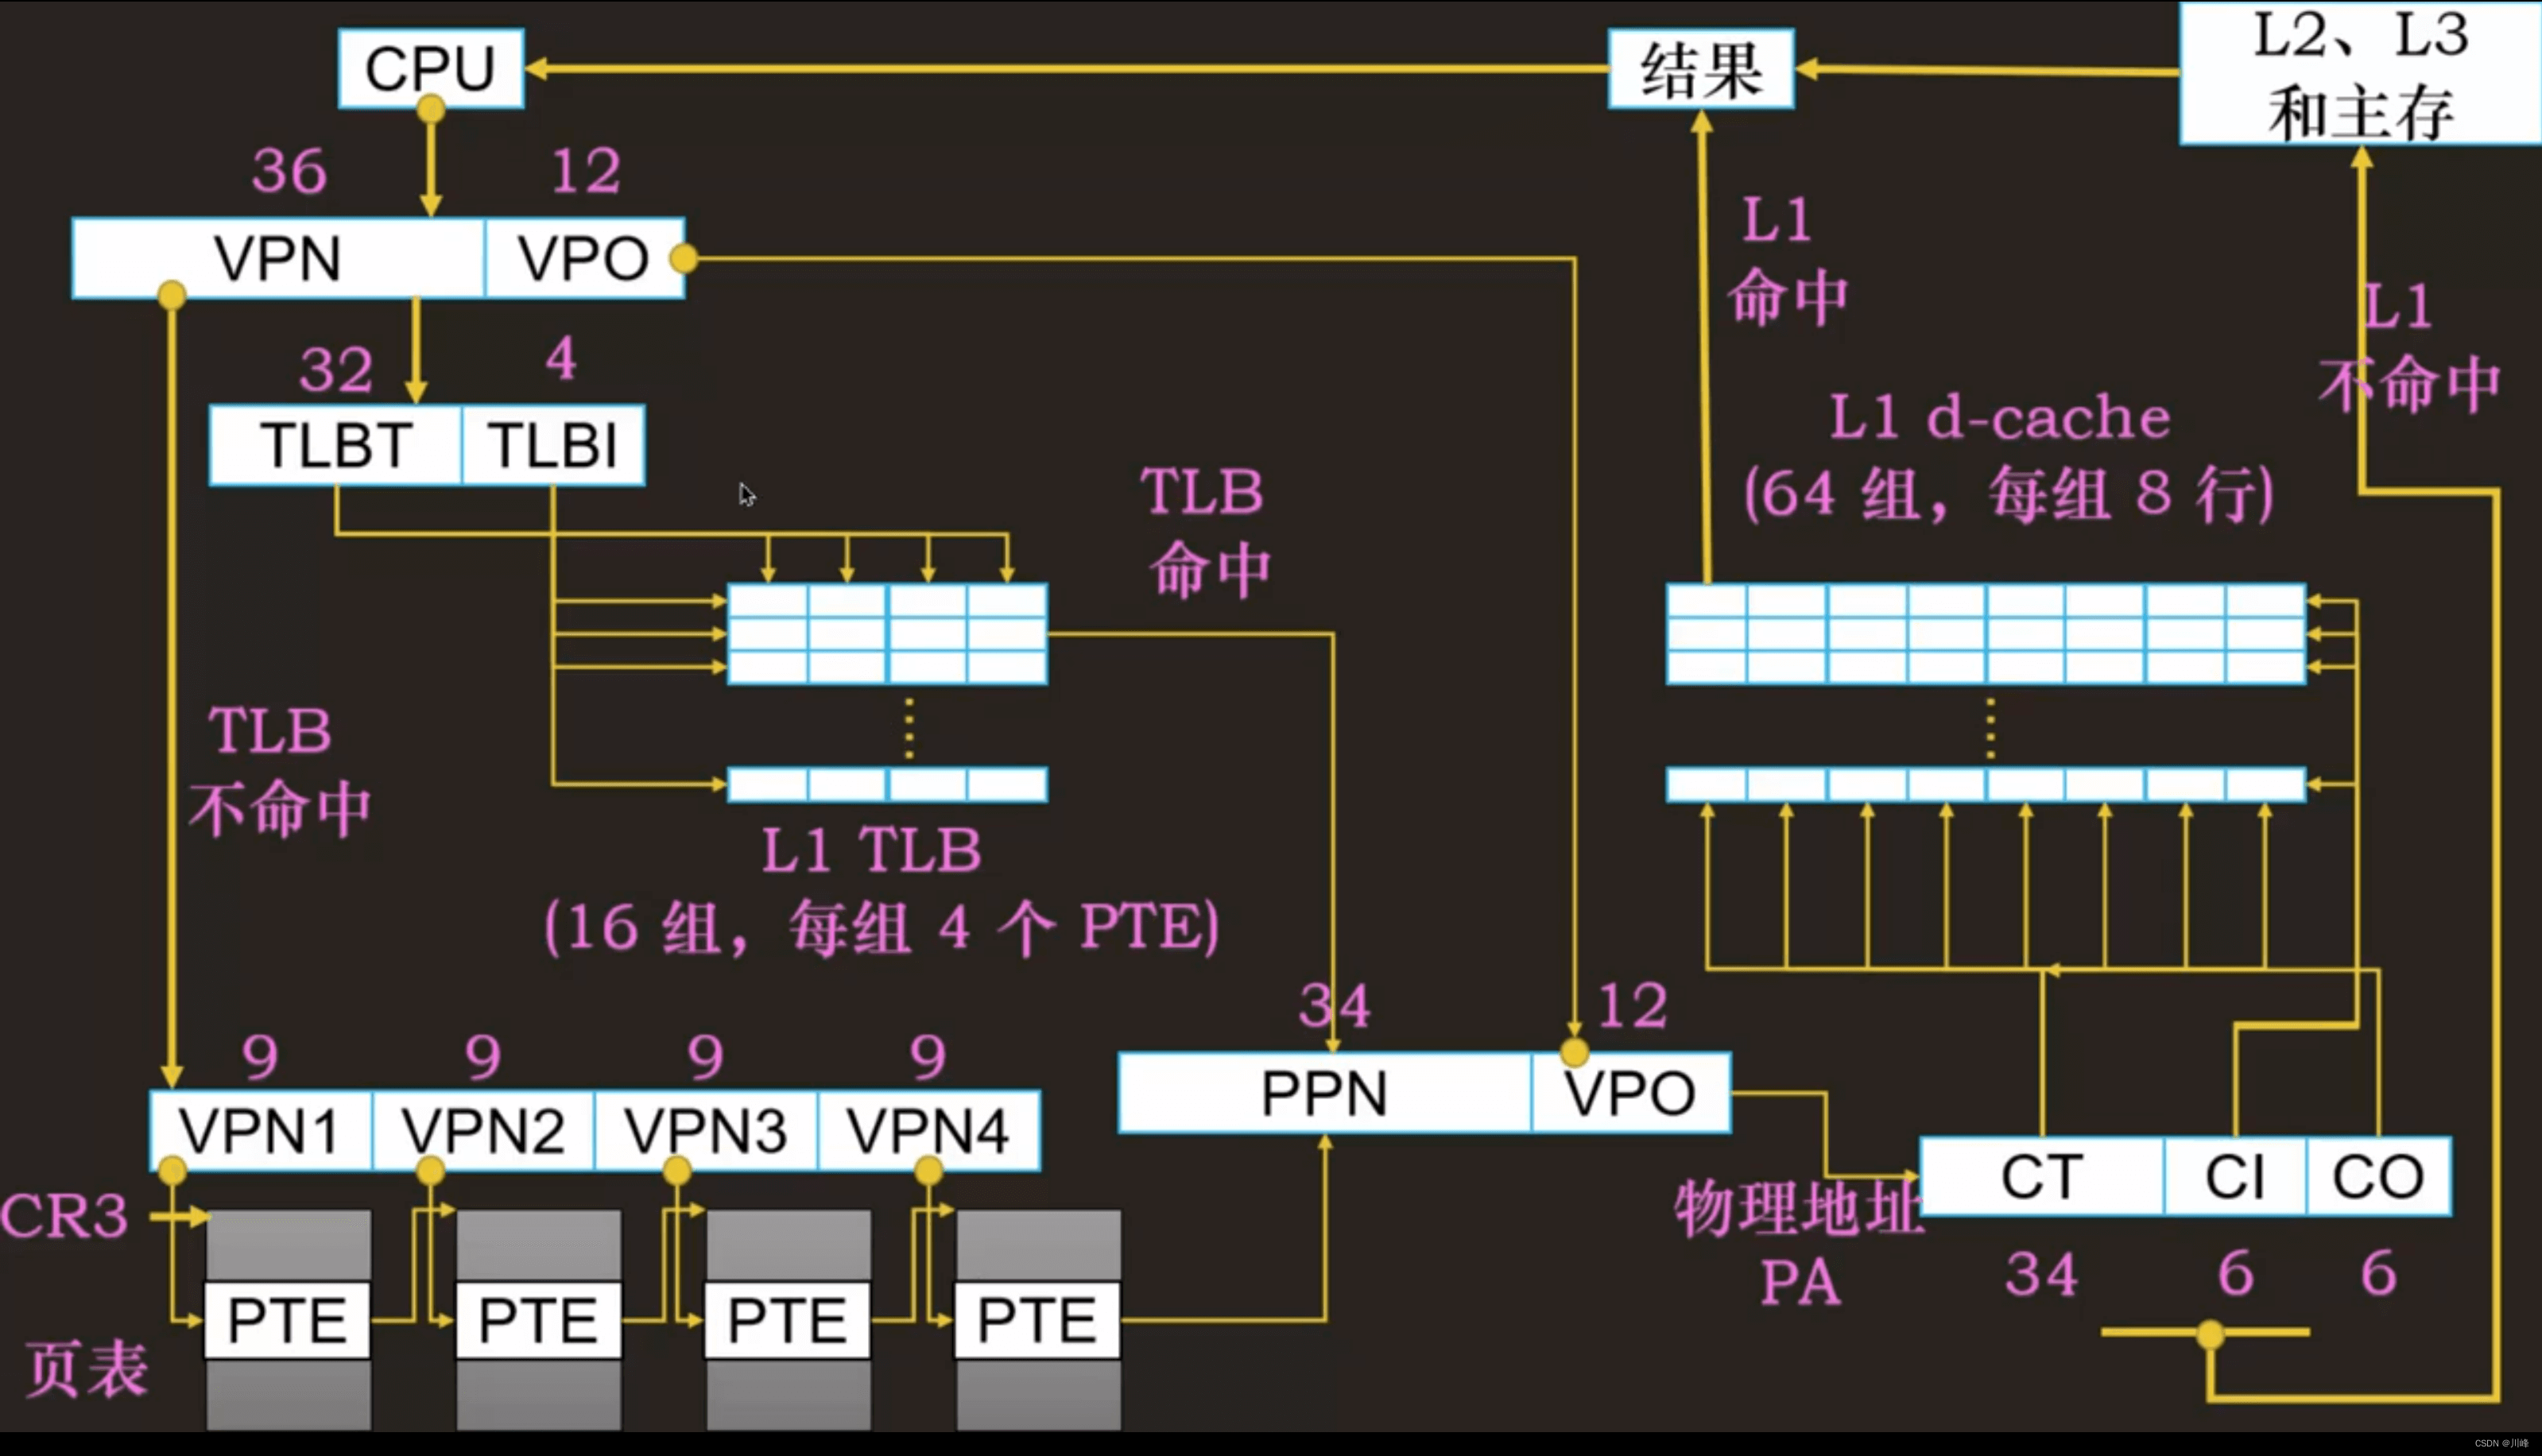Select the PTE box under VPN2

click(x=538, y=1320)
